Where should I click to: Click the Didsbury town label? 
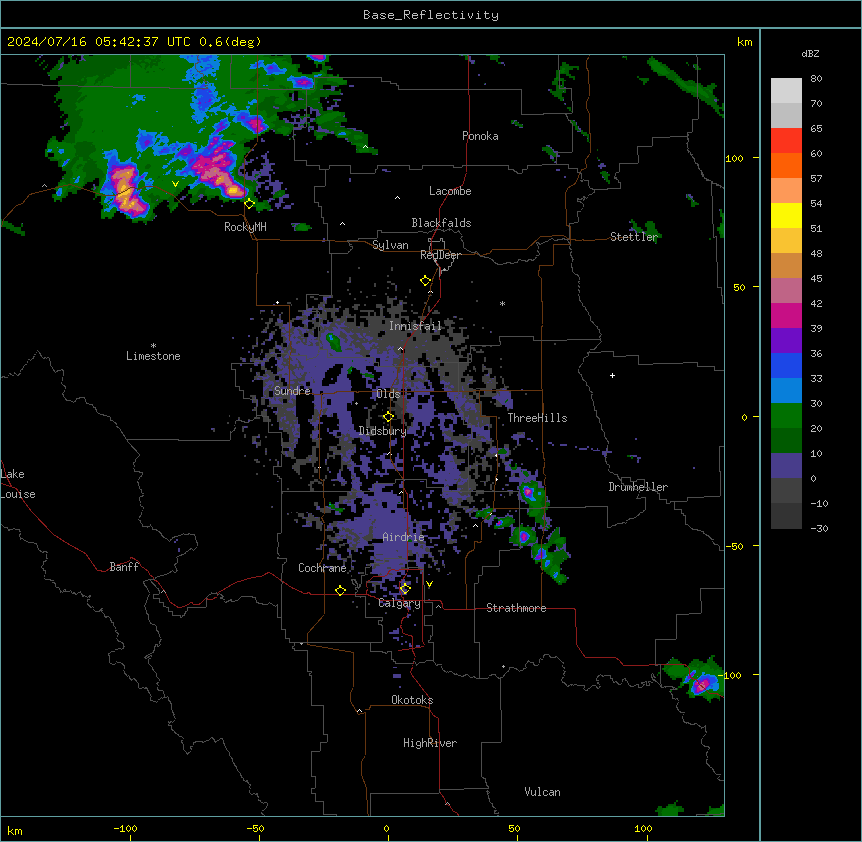pyautogui.click(x=383, y=431)
